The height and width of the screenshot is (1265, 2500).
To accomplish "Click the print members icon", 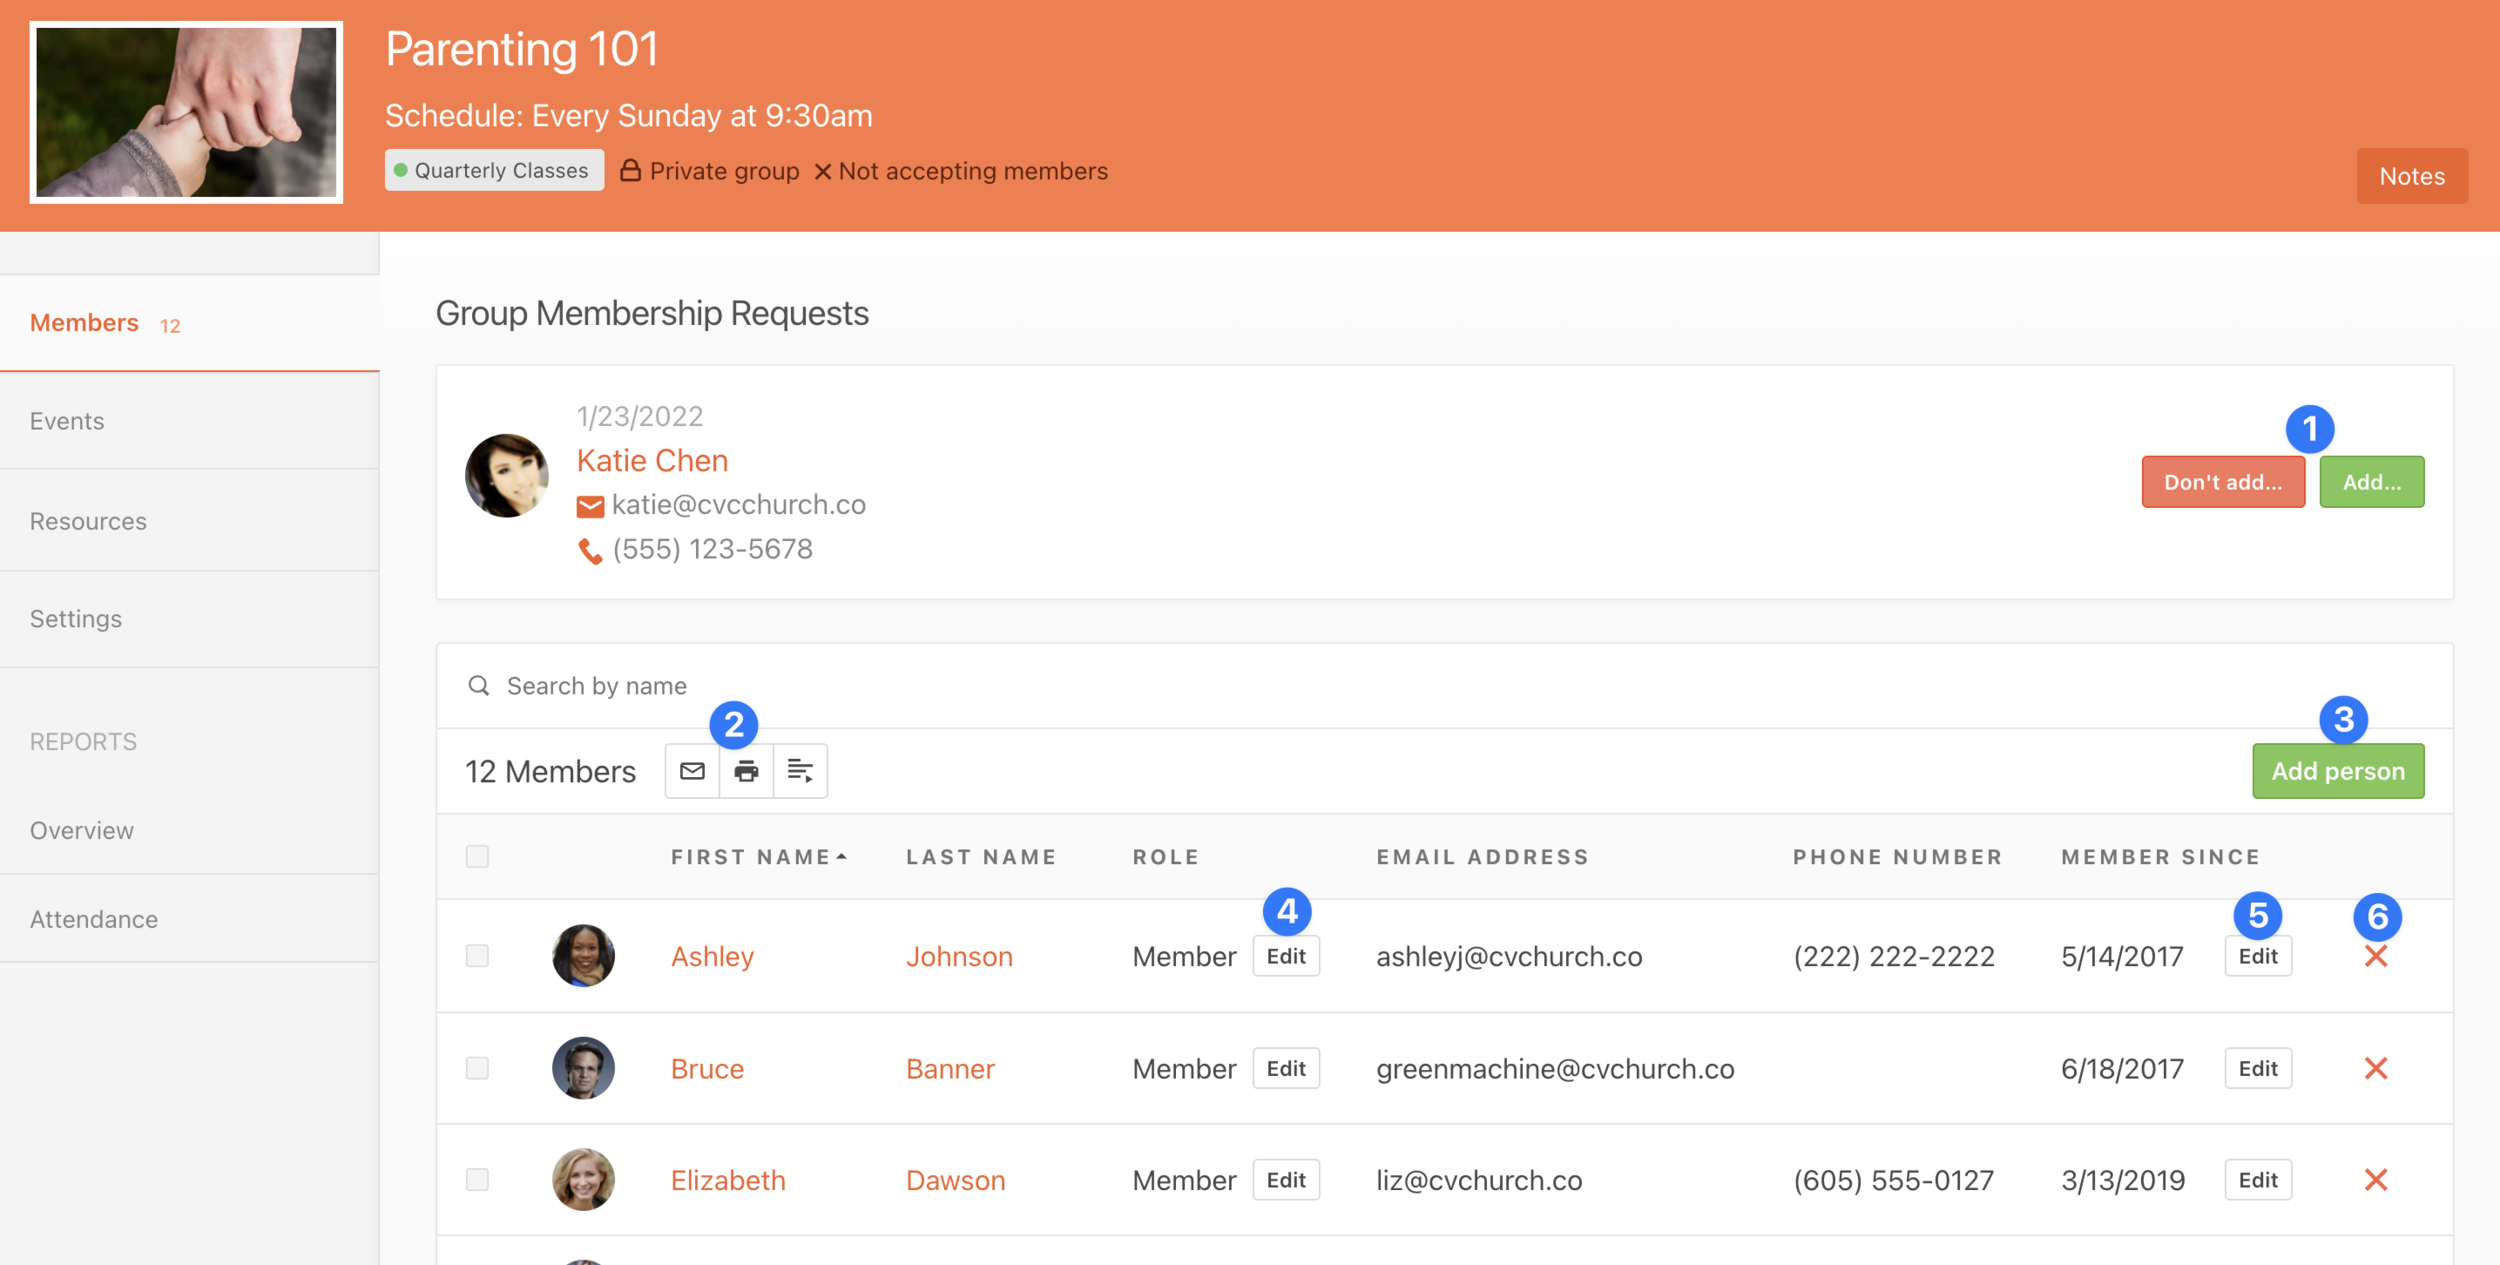I will pos(746,771).
